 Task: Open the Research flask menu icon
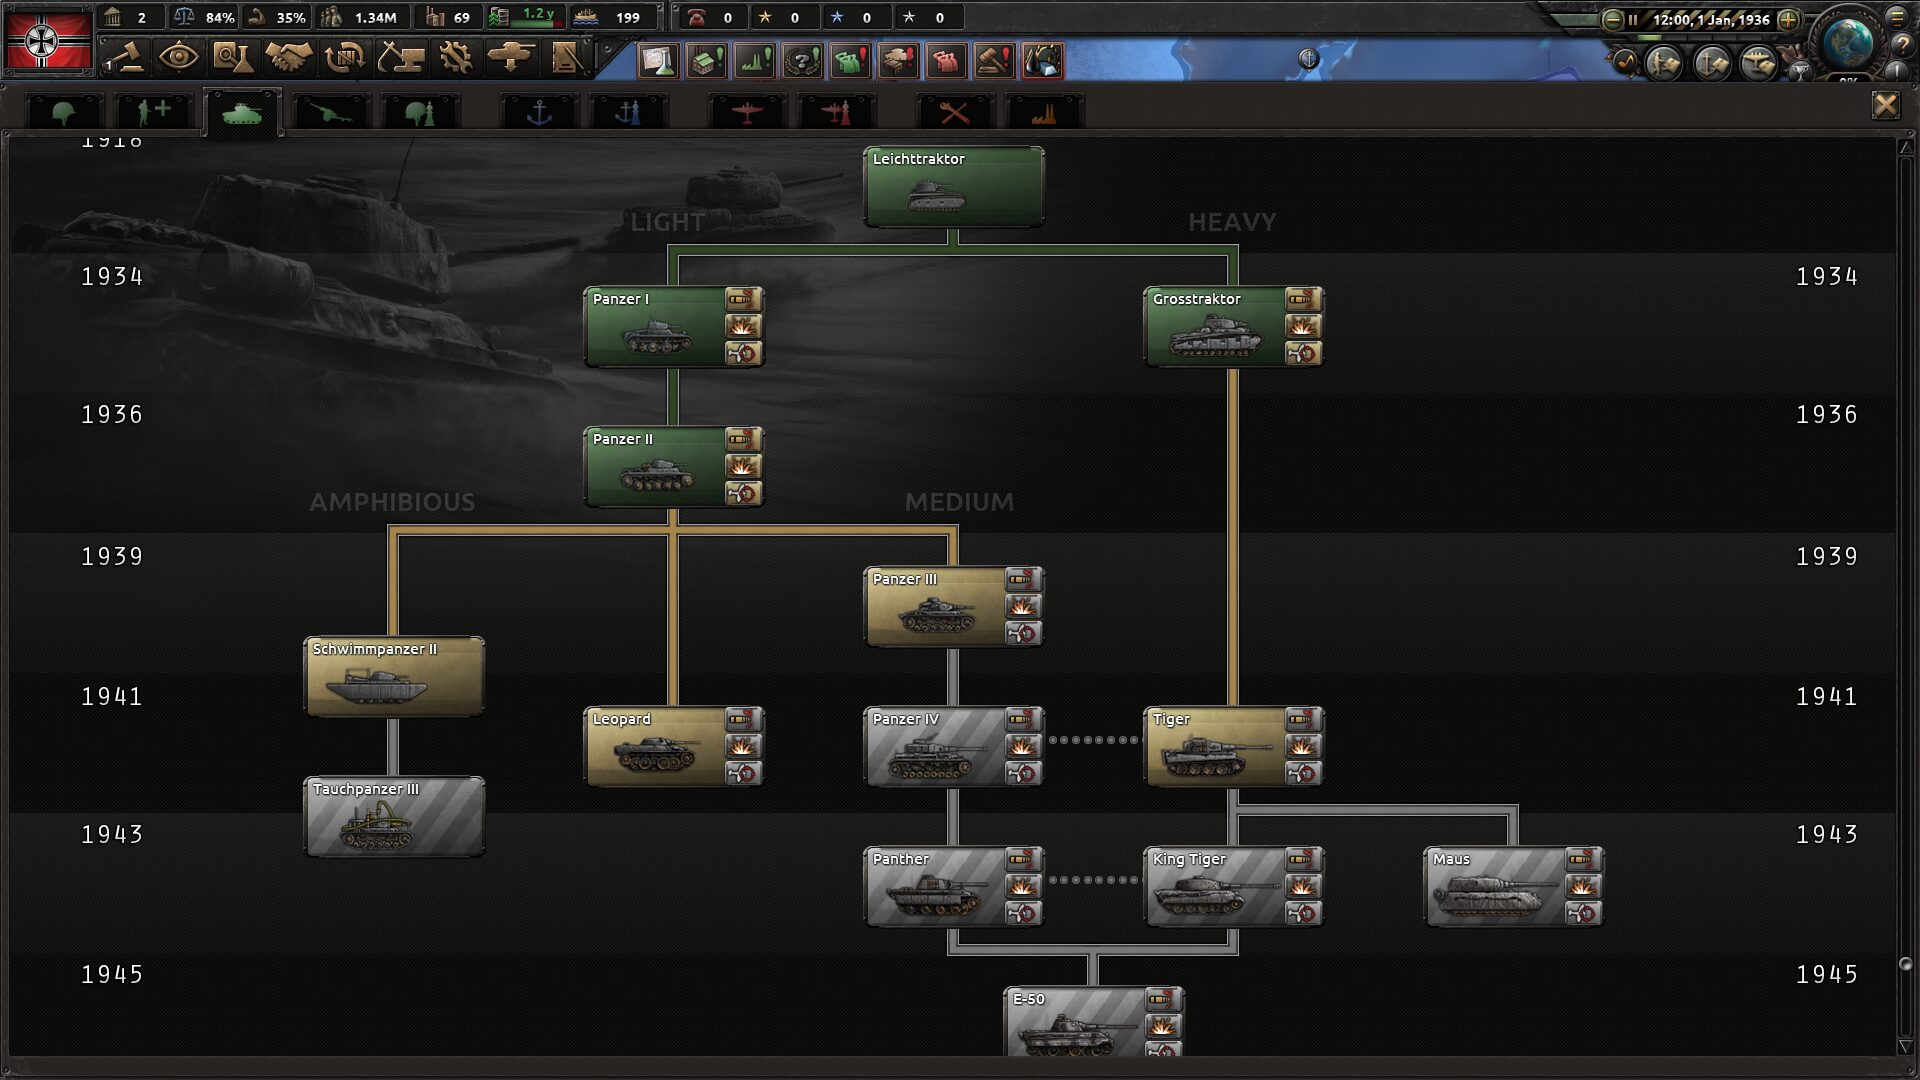pos(233,57)
